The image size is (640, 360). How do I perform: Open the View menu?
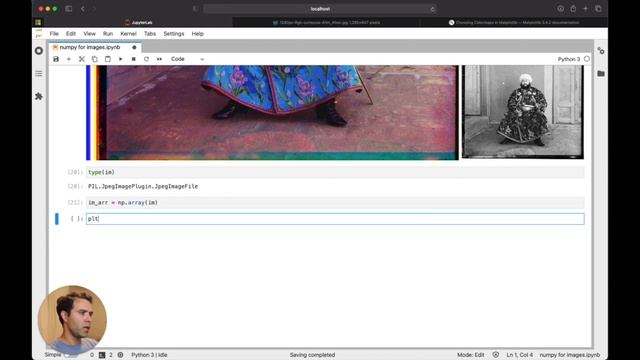pyautogui.click(x=89, y=34)
